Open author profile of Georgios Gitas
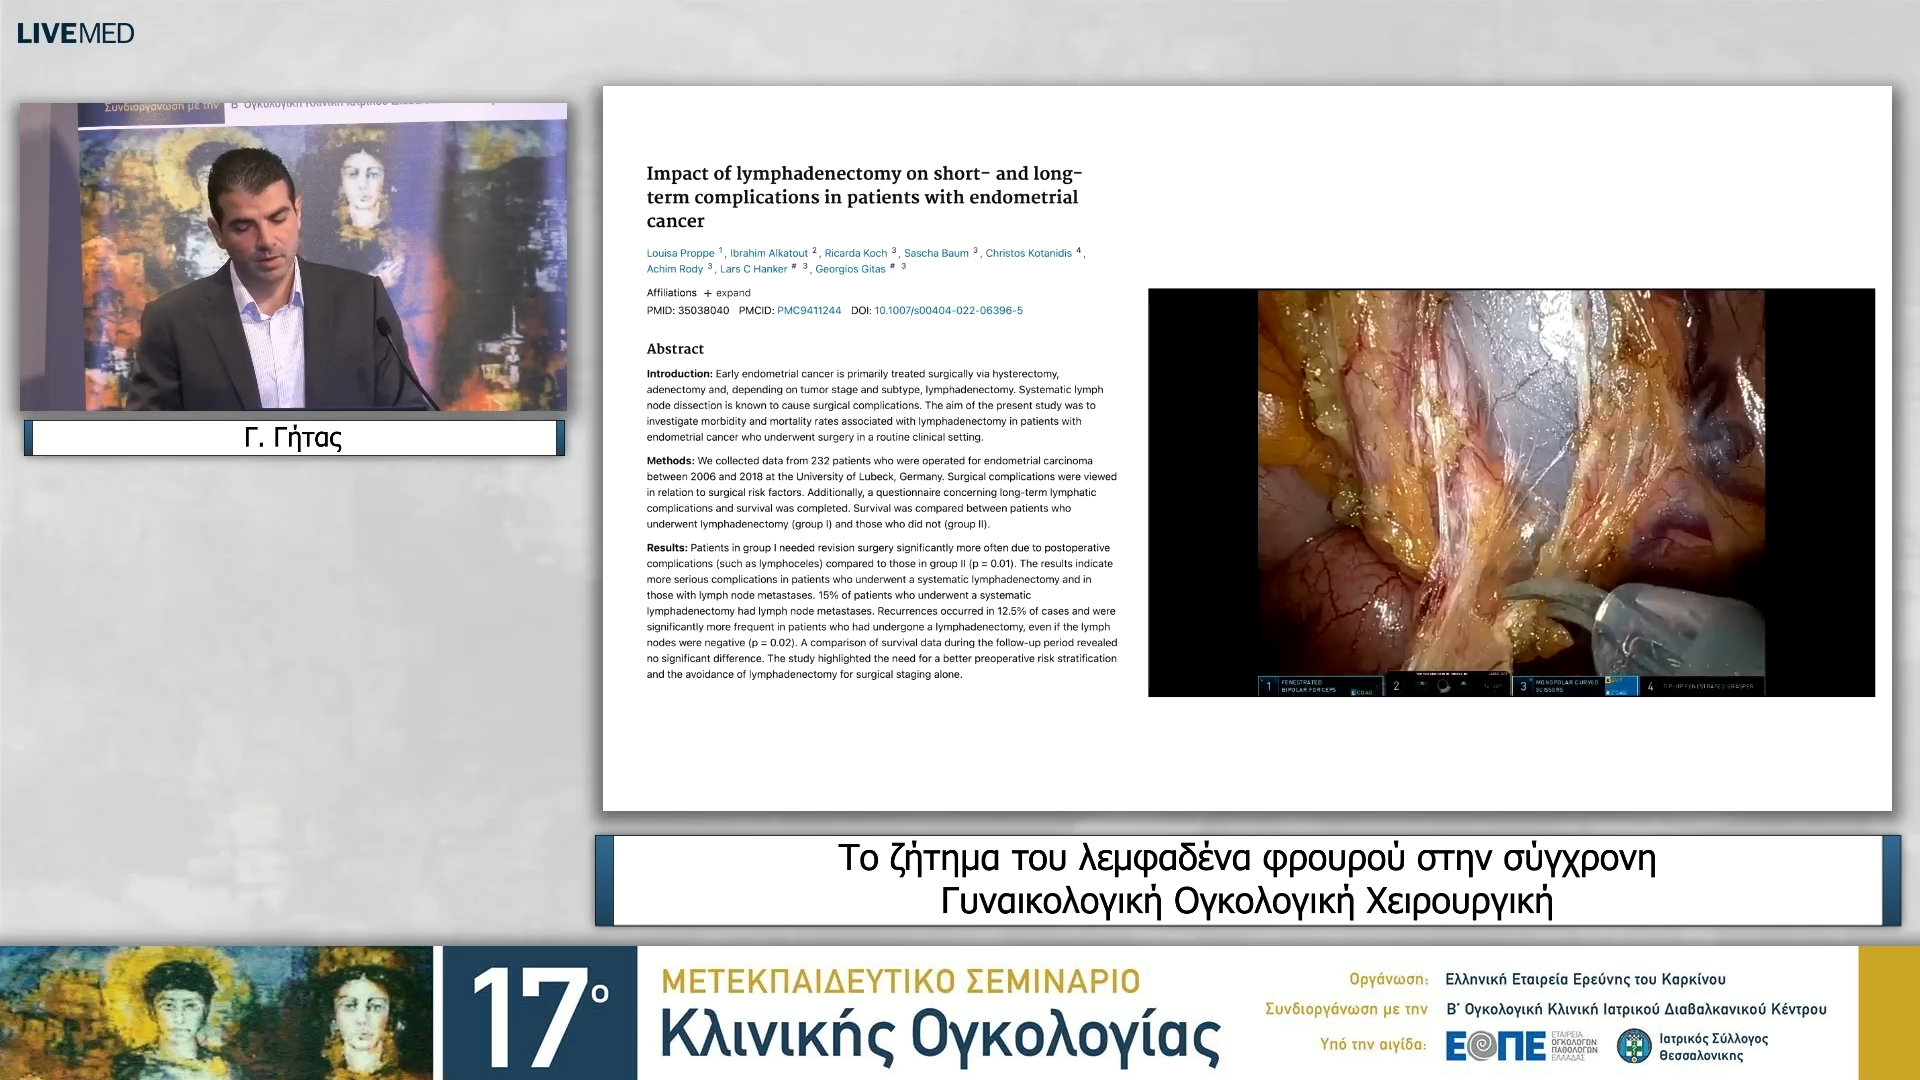This screenshot has height=1080, width=1920. pyautogui.click(x=850, y=268)
